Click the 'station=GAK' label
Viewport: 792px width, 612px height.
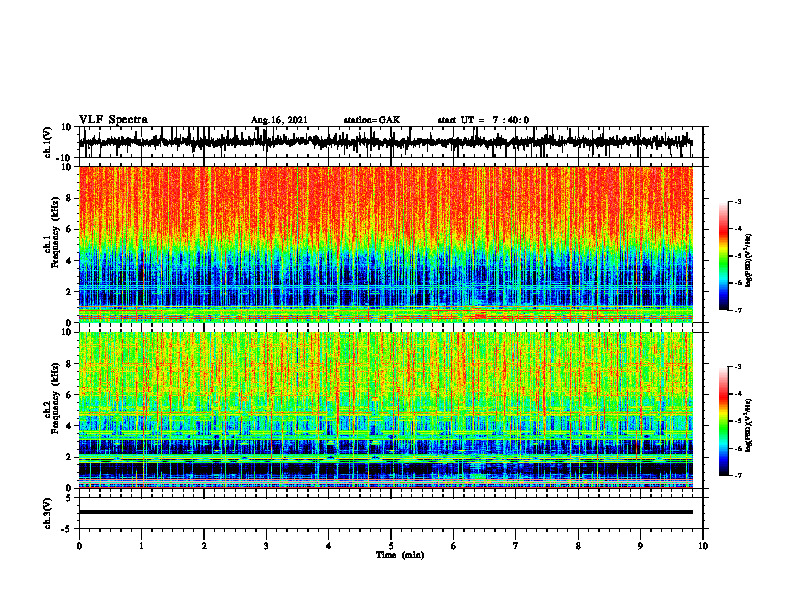coord(372,120)
